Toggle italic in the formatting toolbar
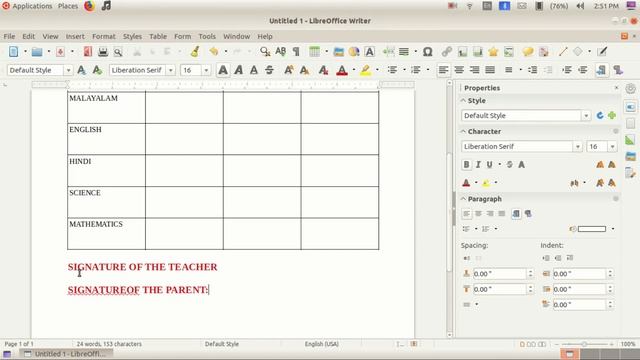The width and height of the screenshot is (640, 360). pyautogui.click(x=238, y=70)
